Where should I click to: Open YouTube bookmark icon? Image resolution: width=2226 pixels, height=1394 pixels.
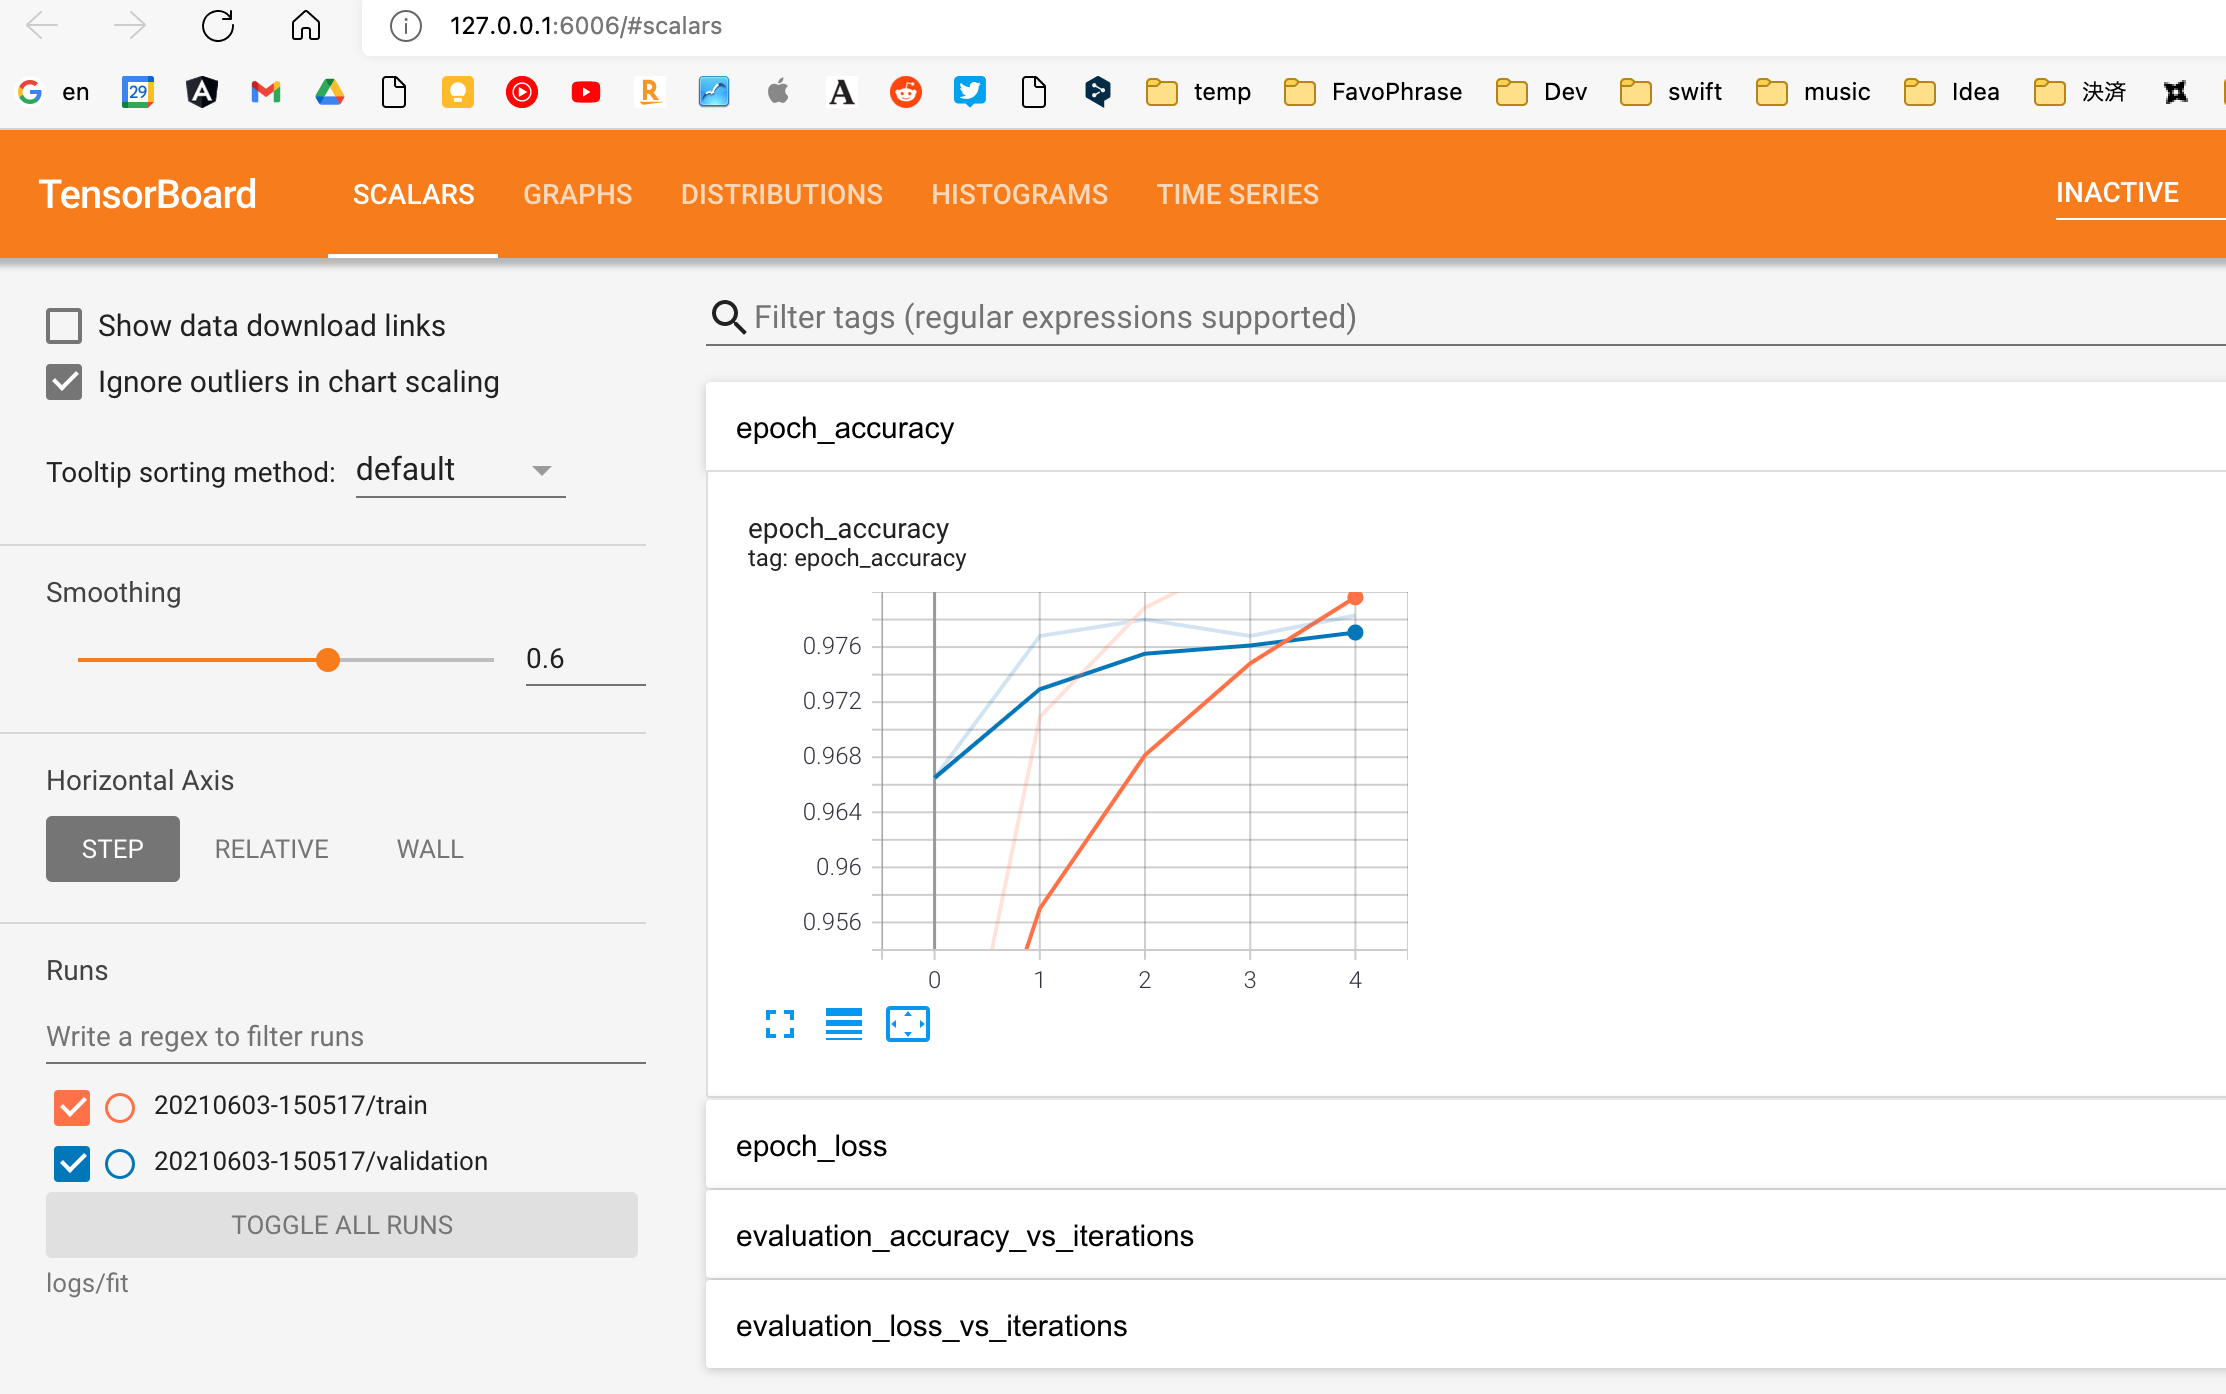[585, 92]
